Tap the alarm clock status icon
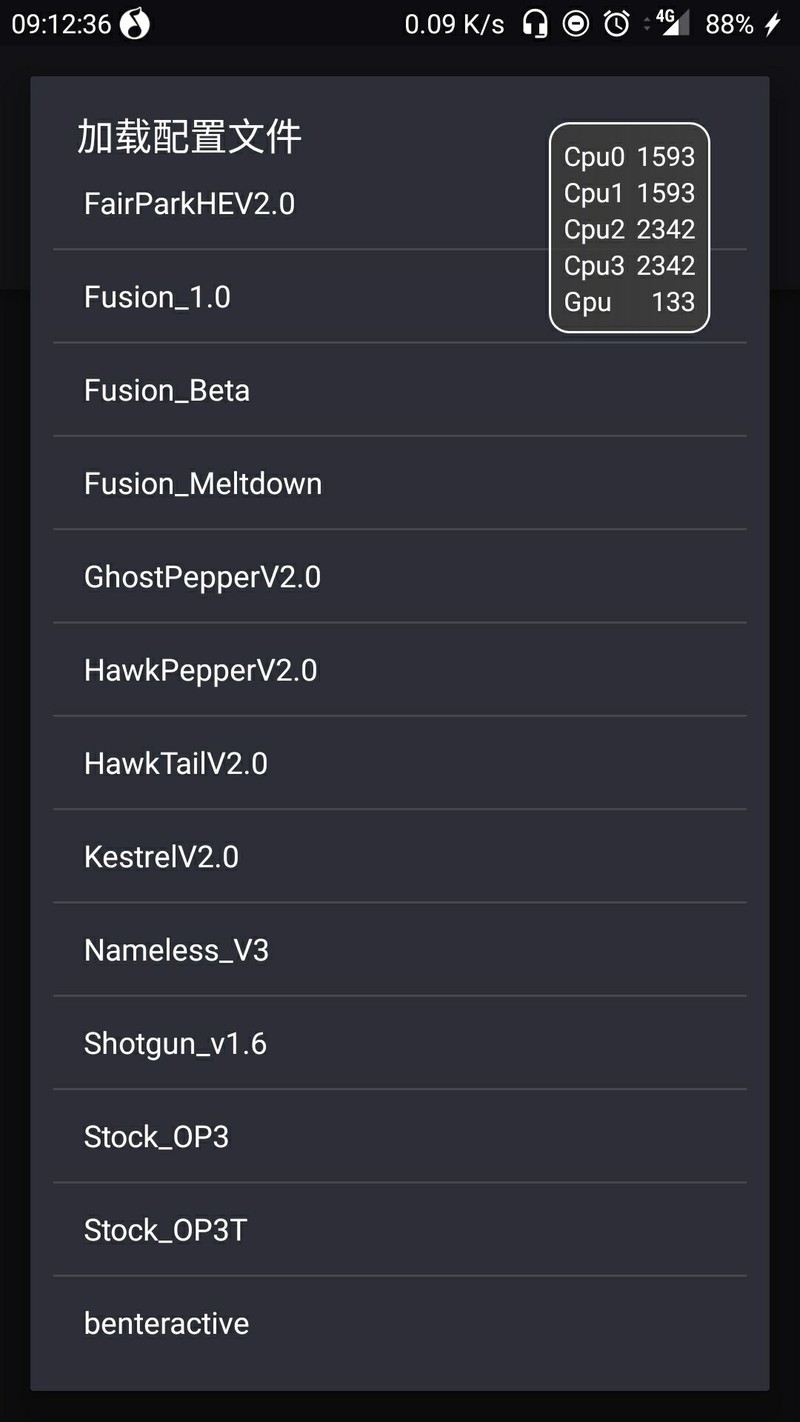Screen dimensions: 800x1422 click(617, 24)
